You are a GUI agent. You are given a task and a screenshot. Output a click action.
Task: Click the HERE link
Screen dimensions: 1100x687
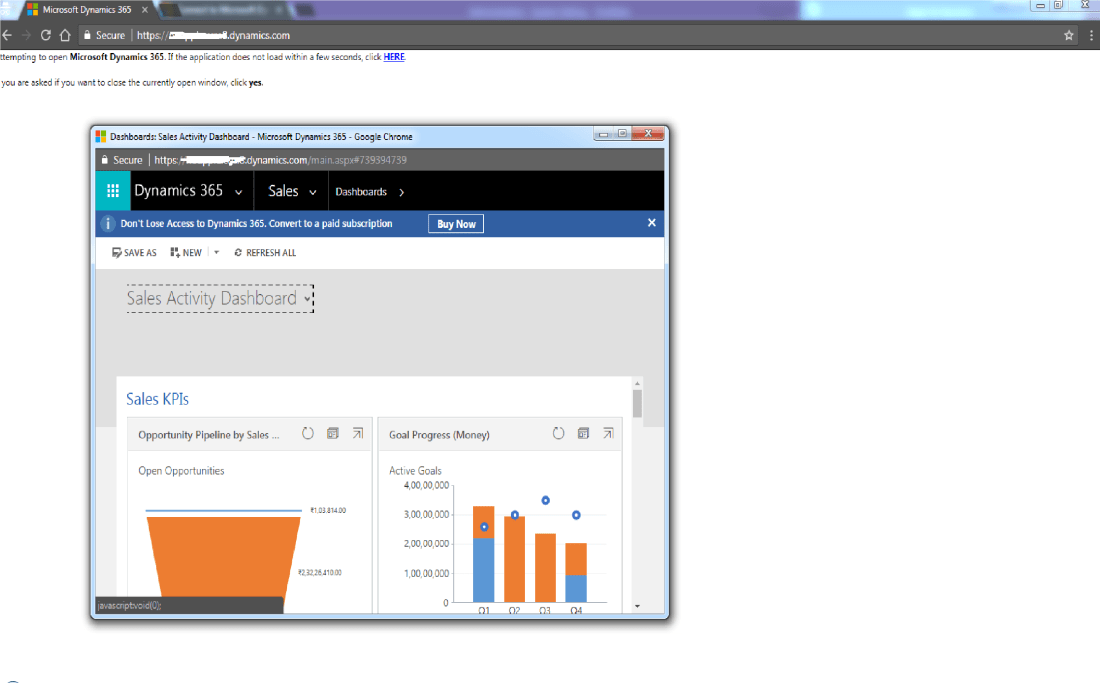(394, 57)
